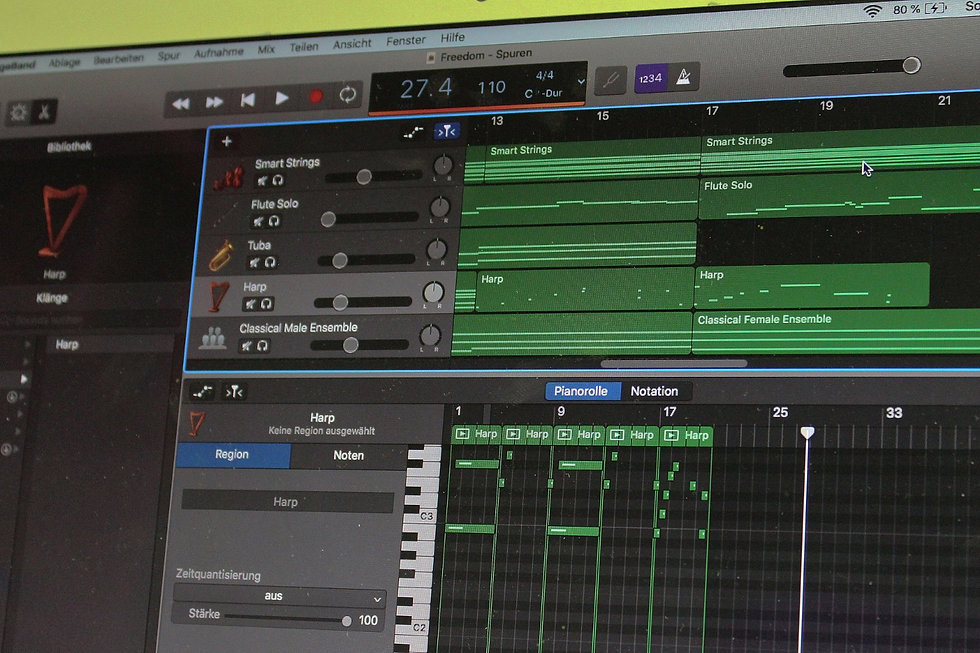The height and width of the screenshot is (653, 980).
Task: Toggle the metronome icon
Action: coord(684,76)
